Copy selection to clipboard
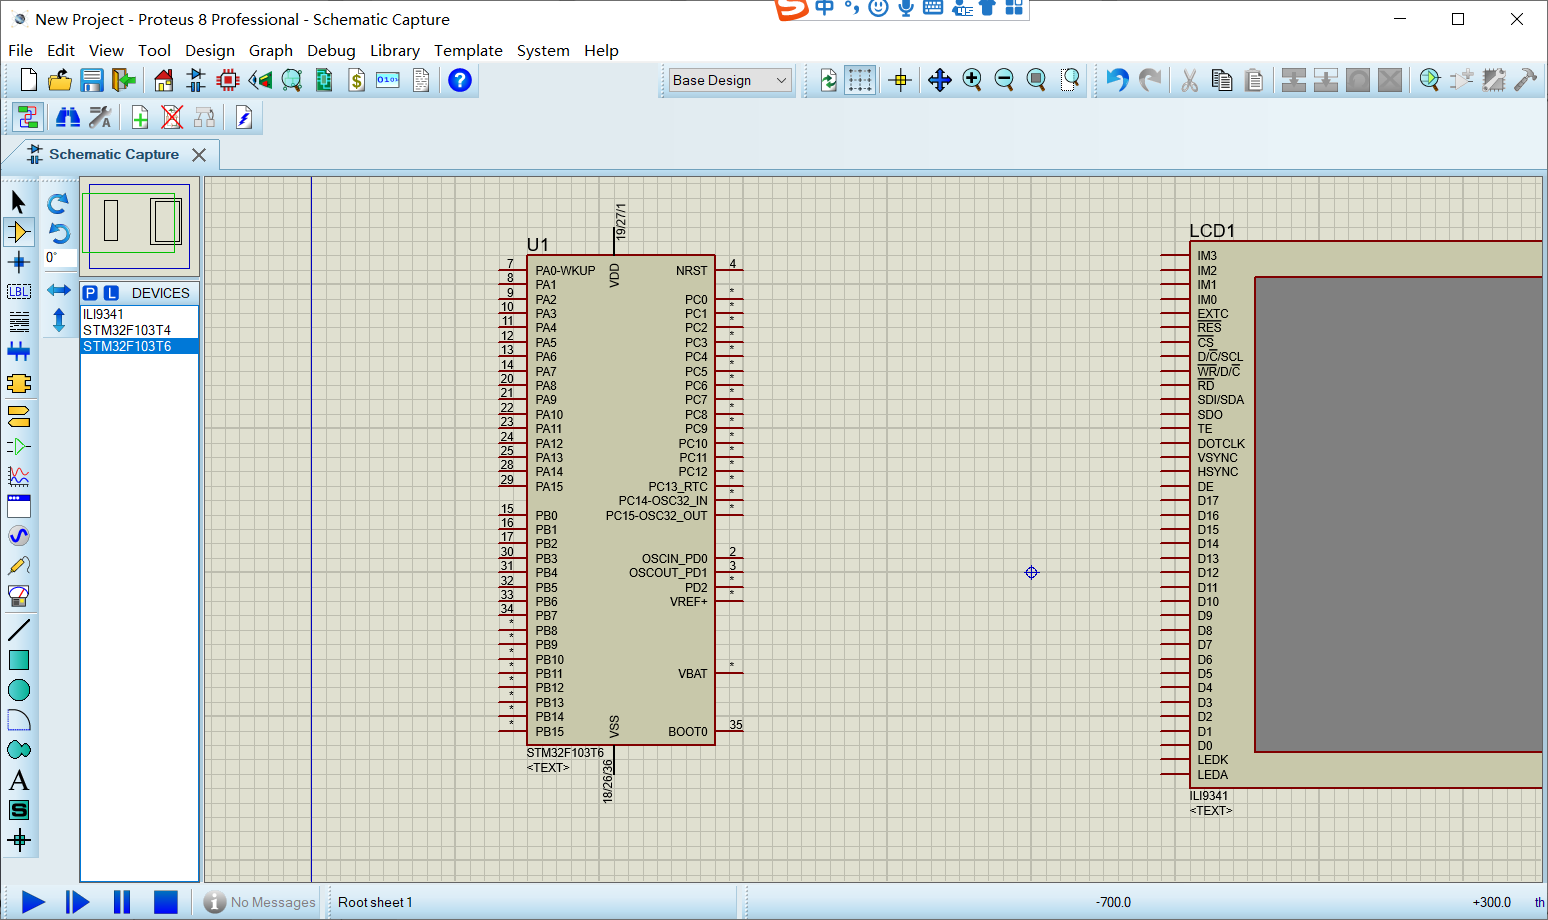Image resolution: width=1548 pixels, height=920 pixels. 1222,80
